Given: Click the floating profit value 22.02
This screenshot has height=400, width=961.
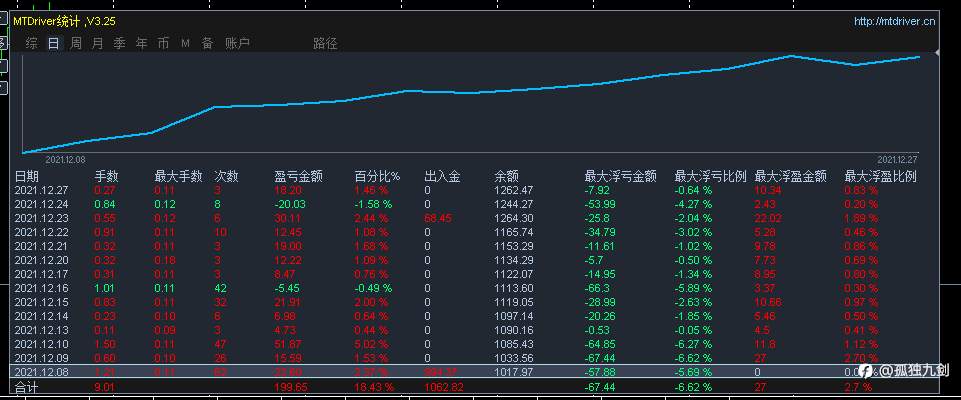Looking at the screenshot, I should click(x=768, y=218).
